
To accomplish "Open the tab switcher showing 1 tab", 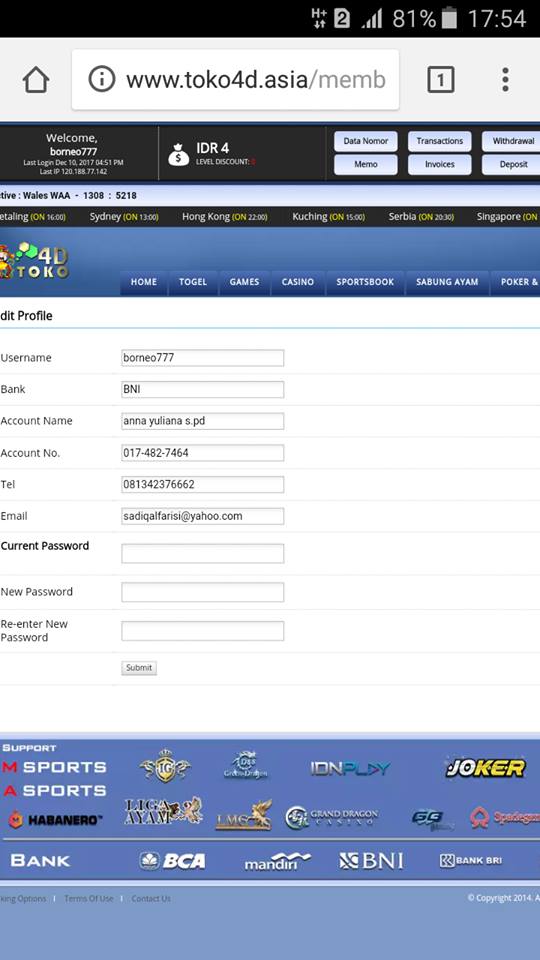I will click(x=440, y=80).
